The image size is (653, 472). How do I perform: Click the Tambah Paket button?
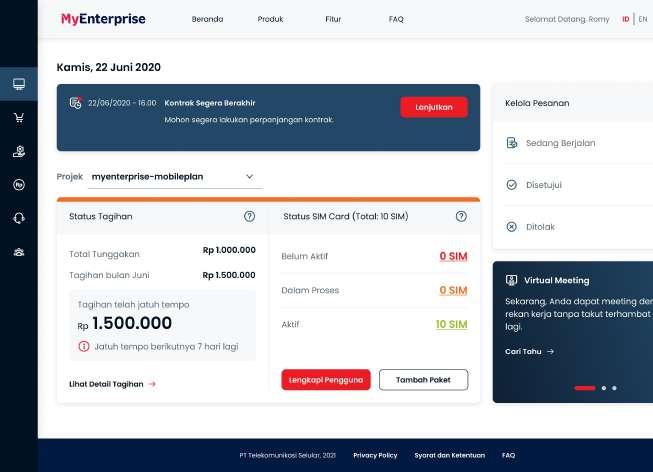coord(424,380)
